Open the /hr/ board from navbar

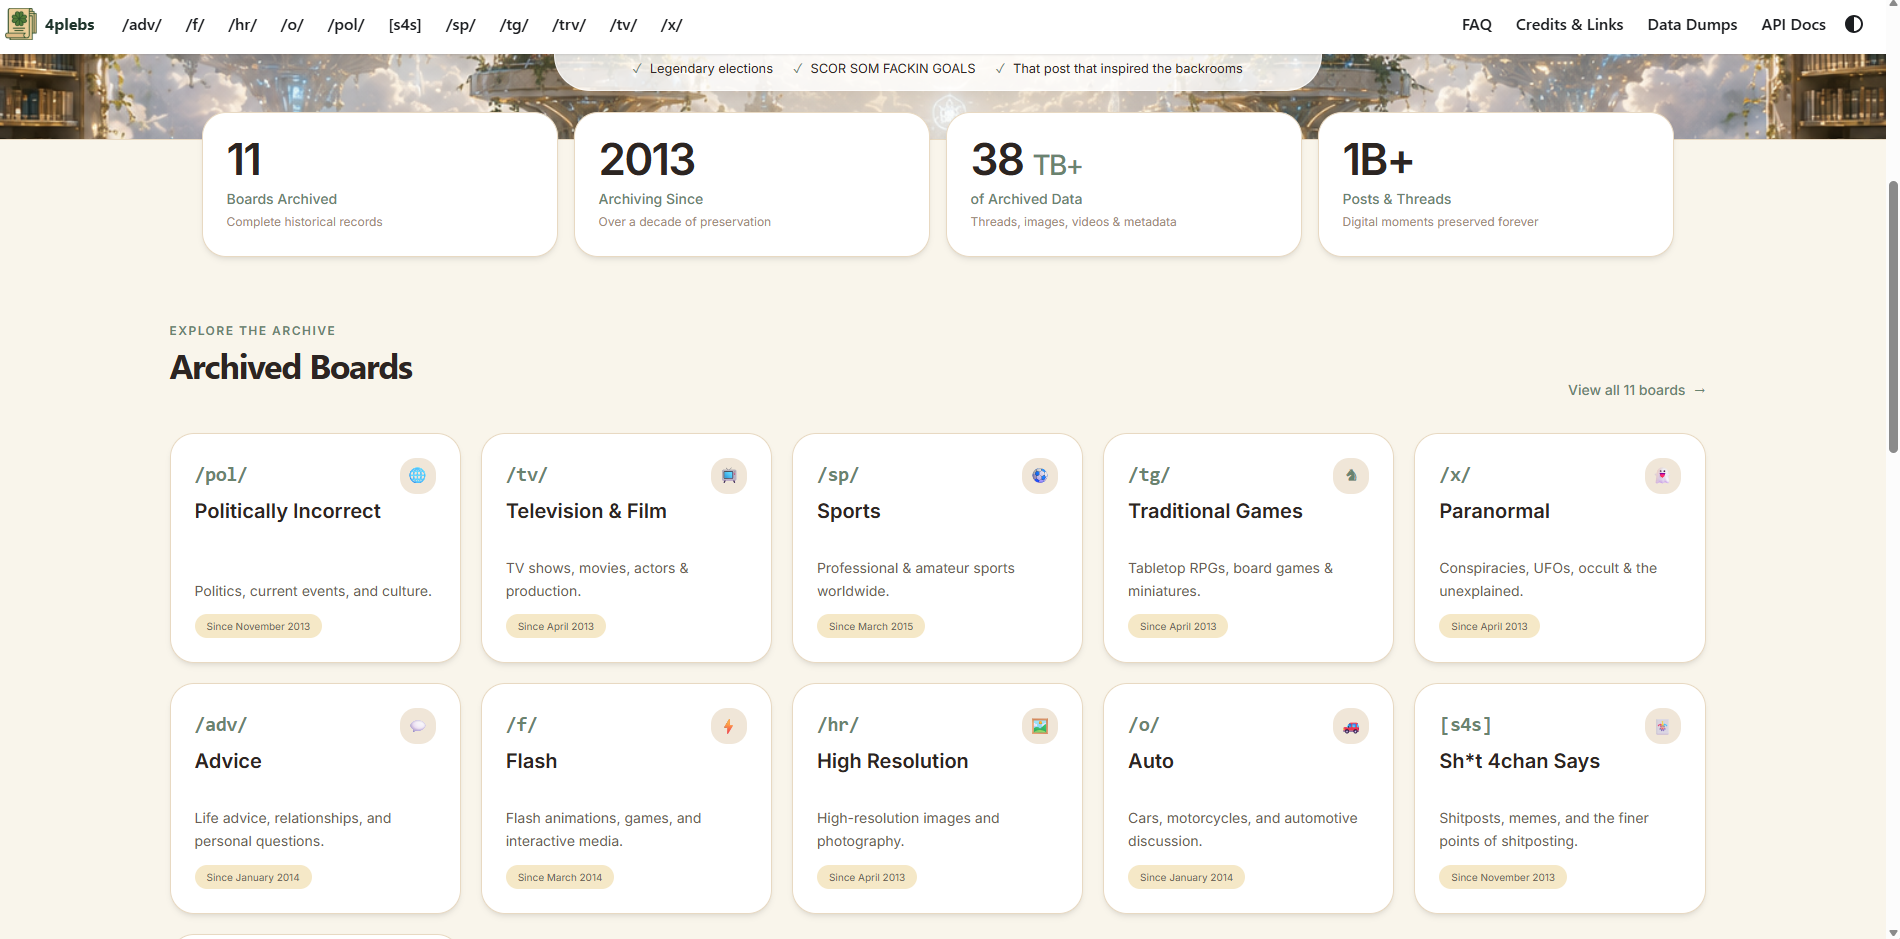243,25
